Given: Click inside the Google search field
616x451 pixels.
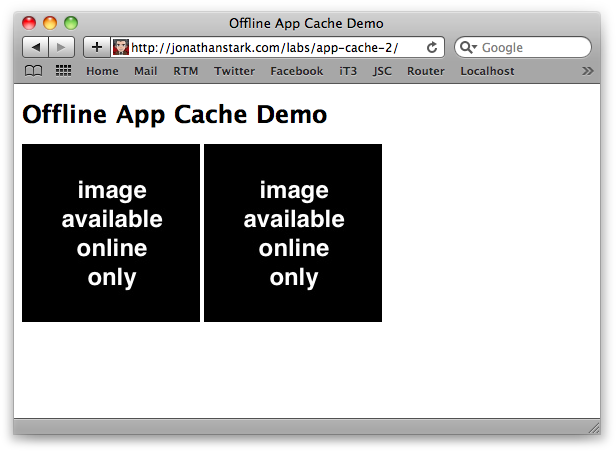Looking at the screenshot, I should pos(532,47).
